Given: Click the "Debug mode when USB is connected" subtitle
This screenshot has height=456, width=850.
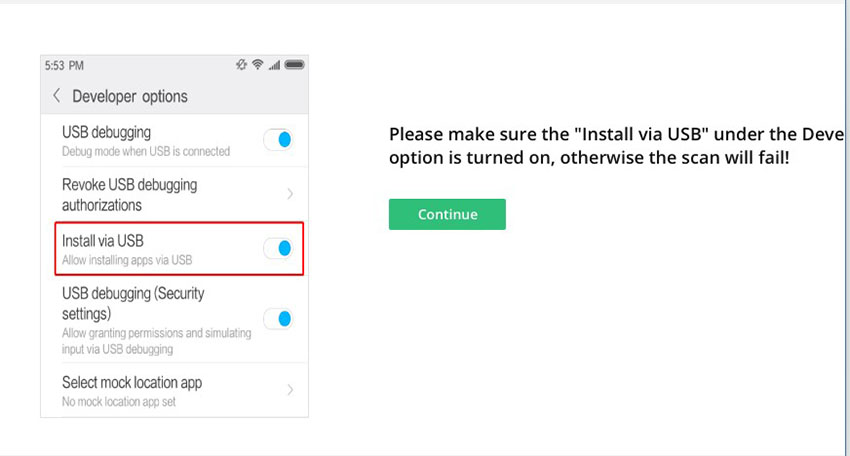Looking at the screenshot, I should coord(146,151).
